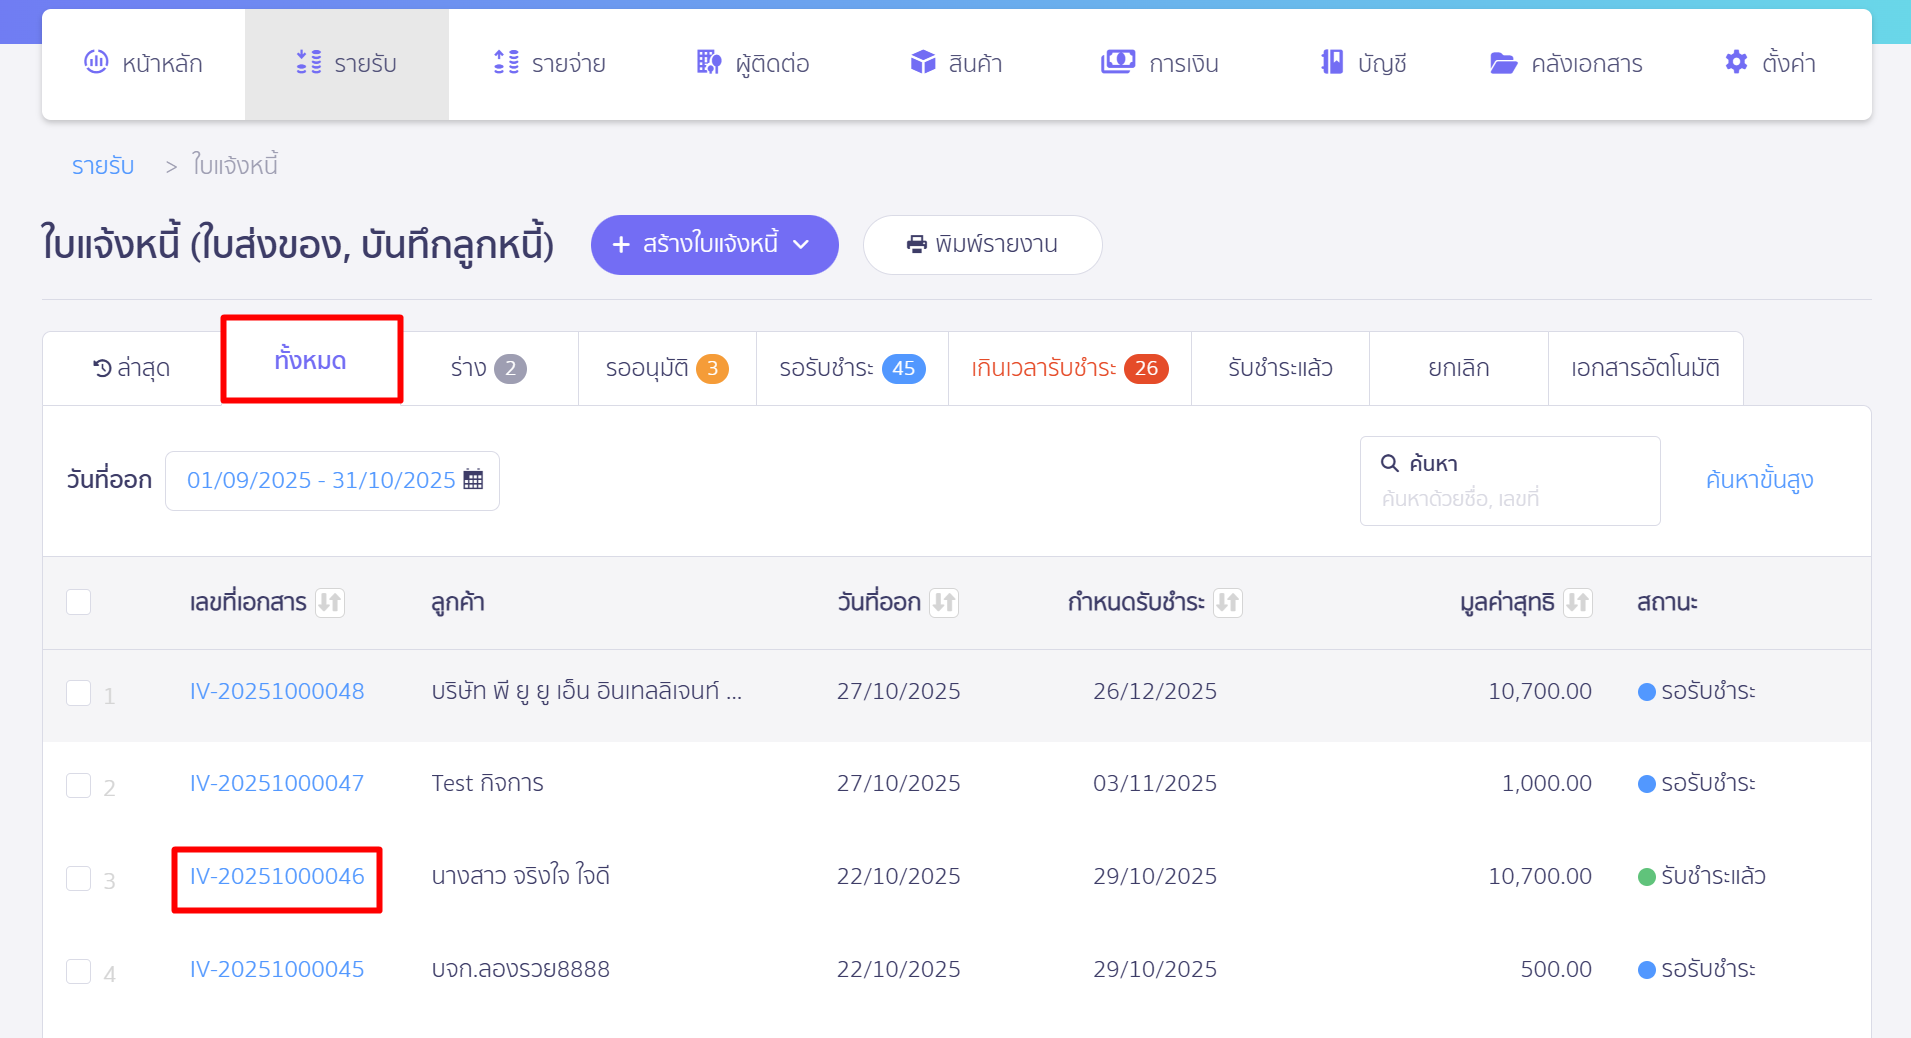
Task: Click the calendar icon in date range
Action: point(474,480)
